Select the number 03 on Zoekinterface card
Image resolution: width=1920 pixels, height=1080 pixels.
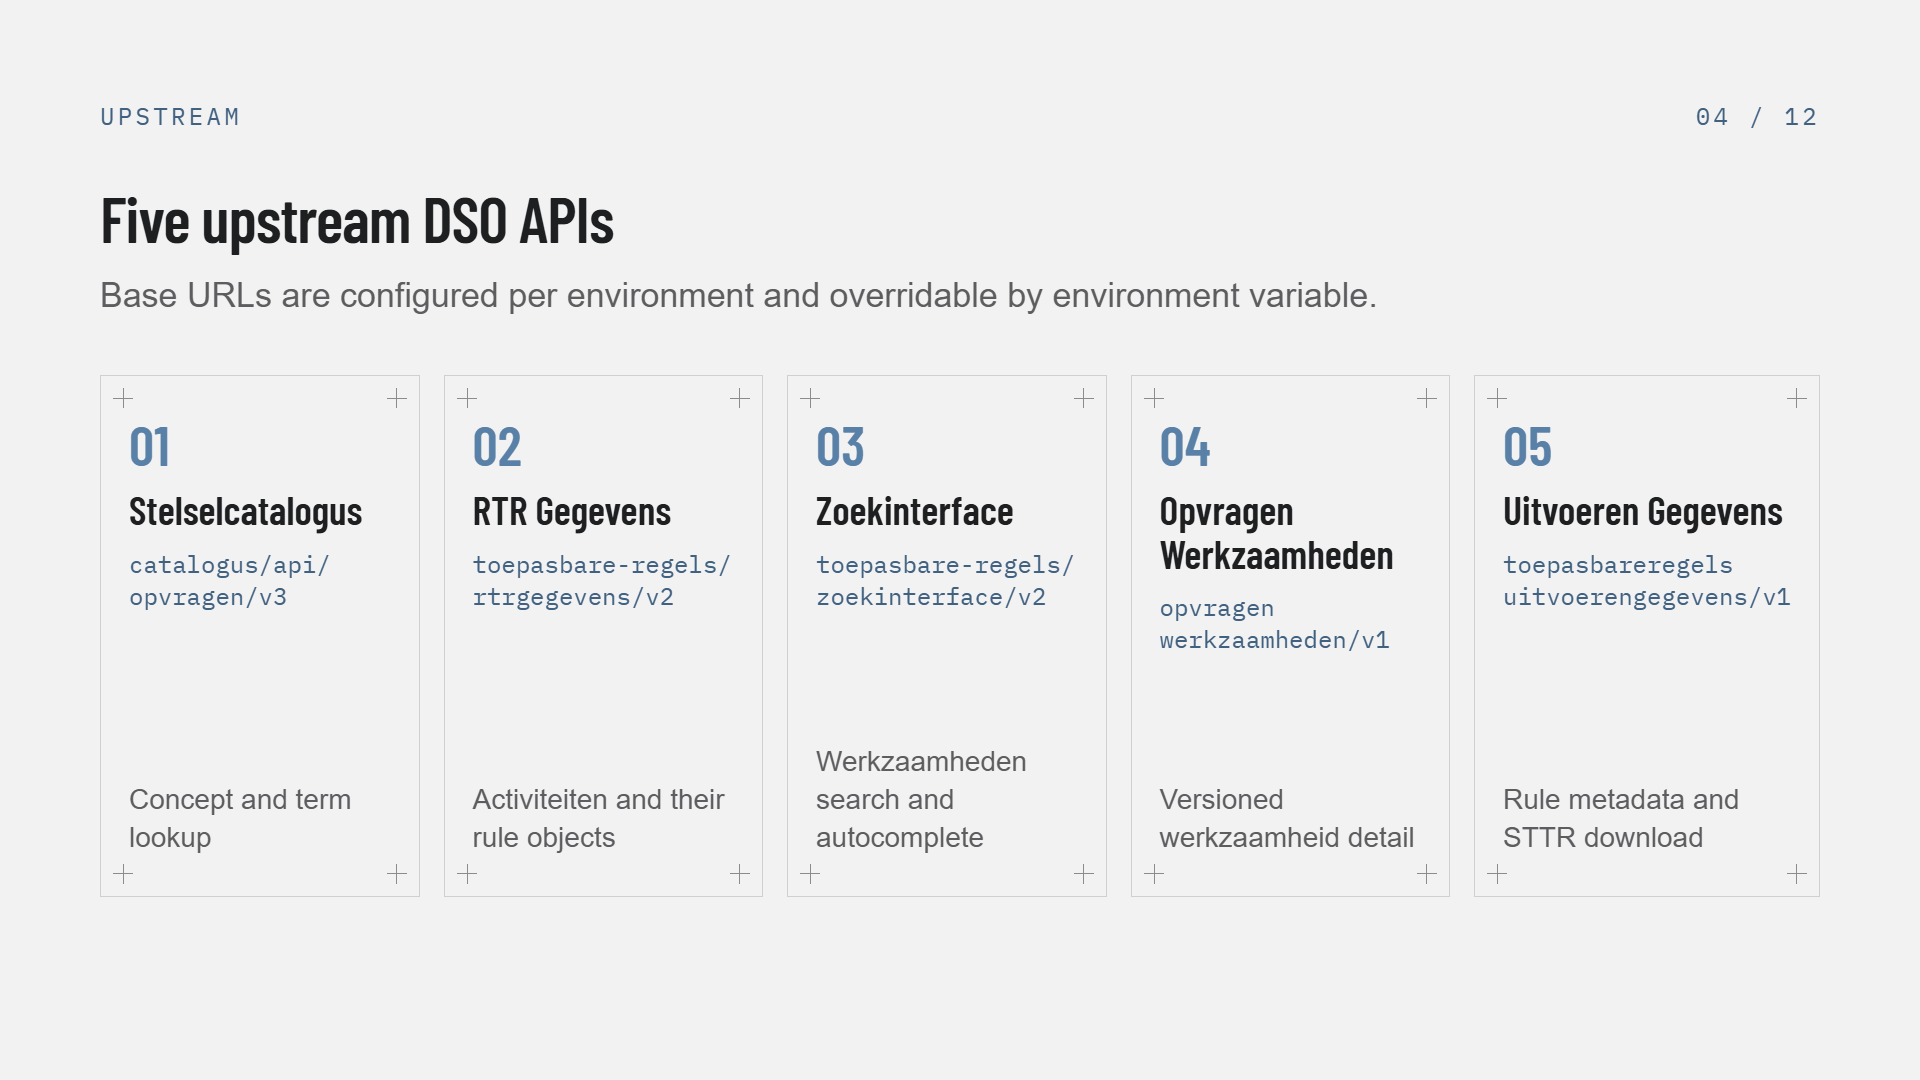(840, 447)
